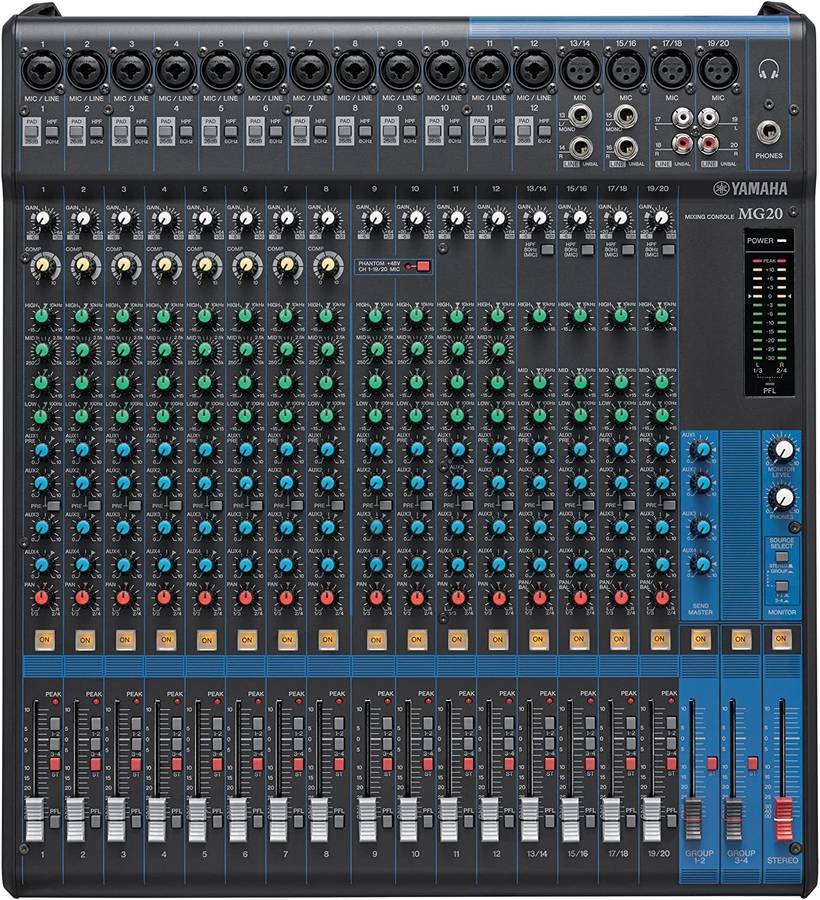Click the channel 8 COMP knob
The image size is (820, 900).
point(326,265)
